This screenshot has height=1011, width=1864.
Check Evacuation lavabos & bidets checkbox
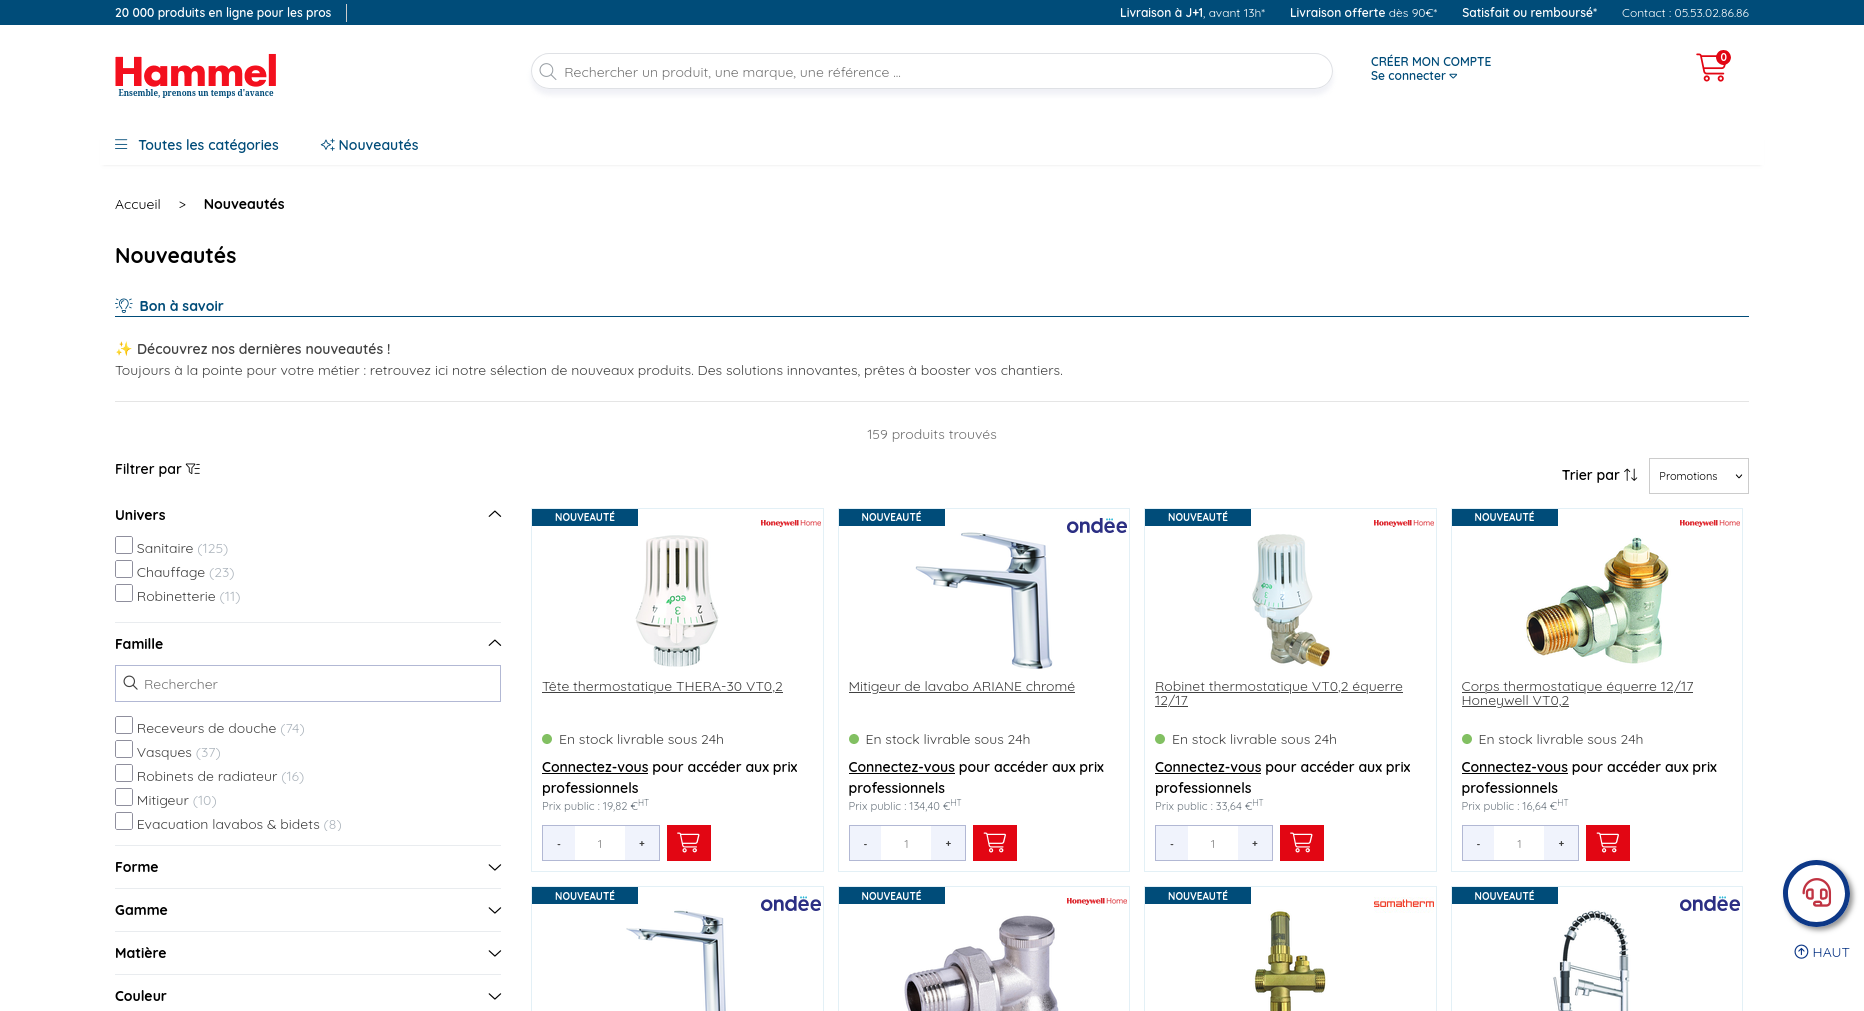124,821
